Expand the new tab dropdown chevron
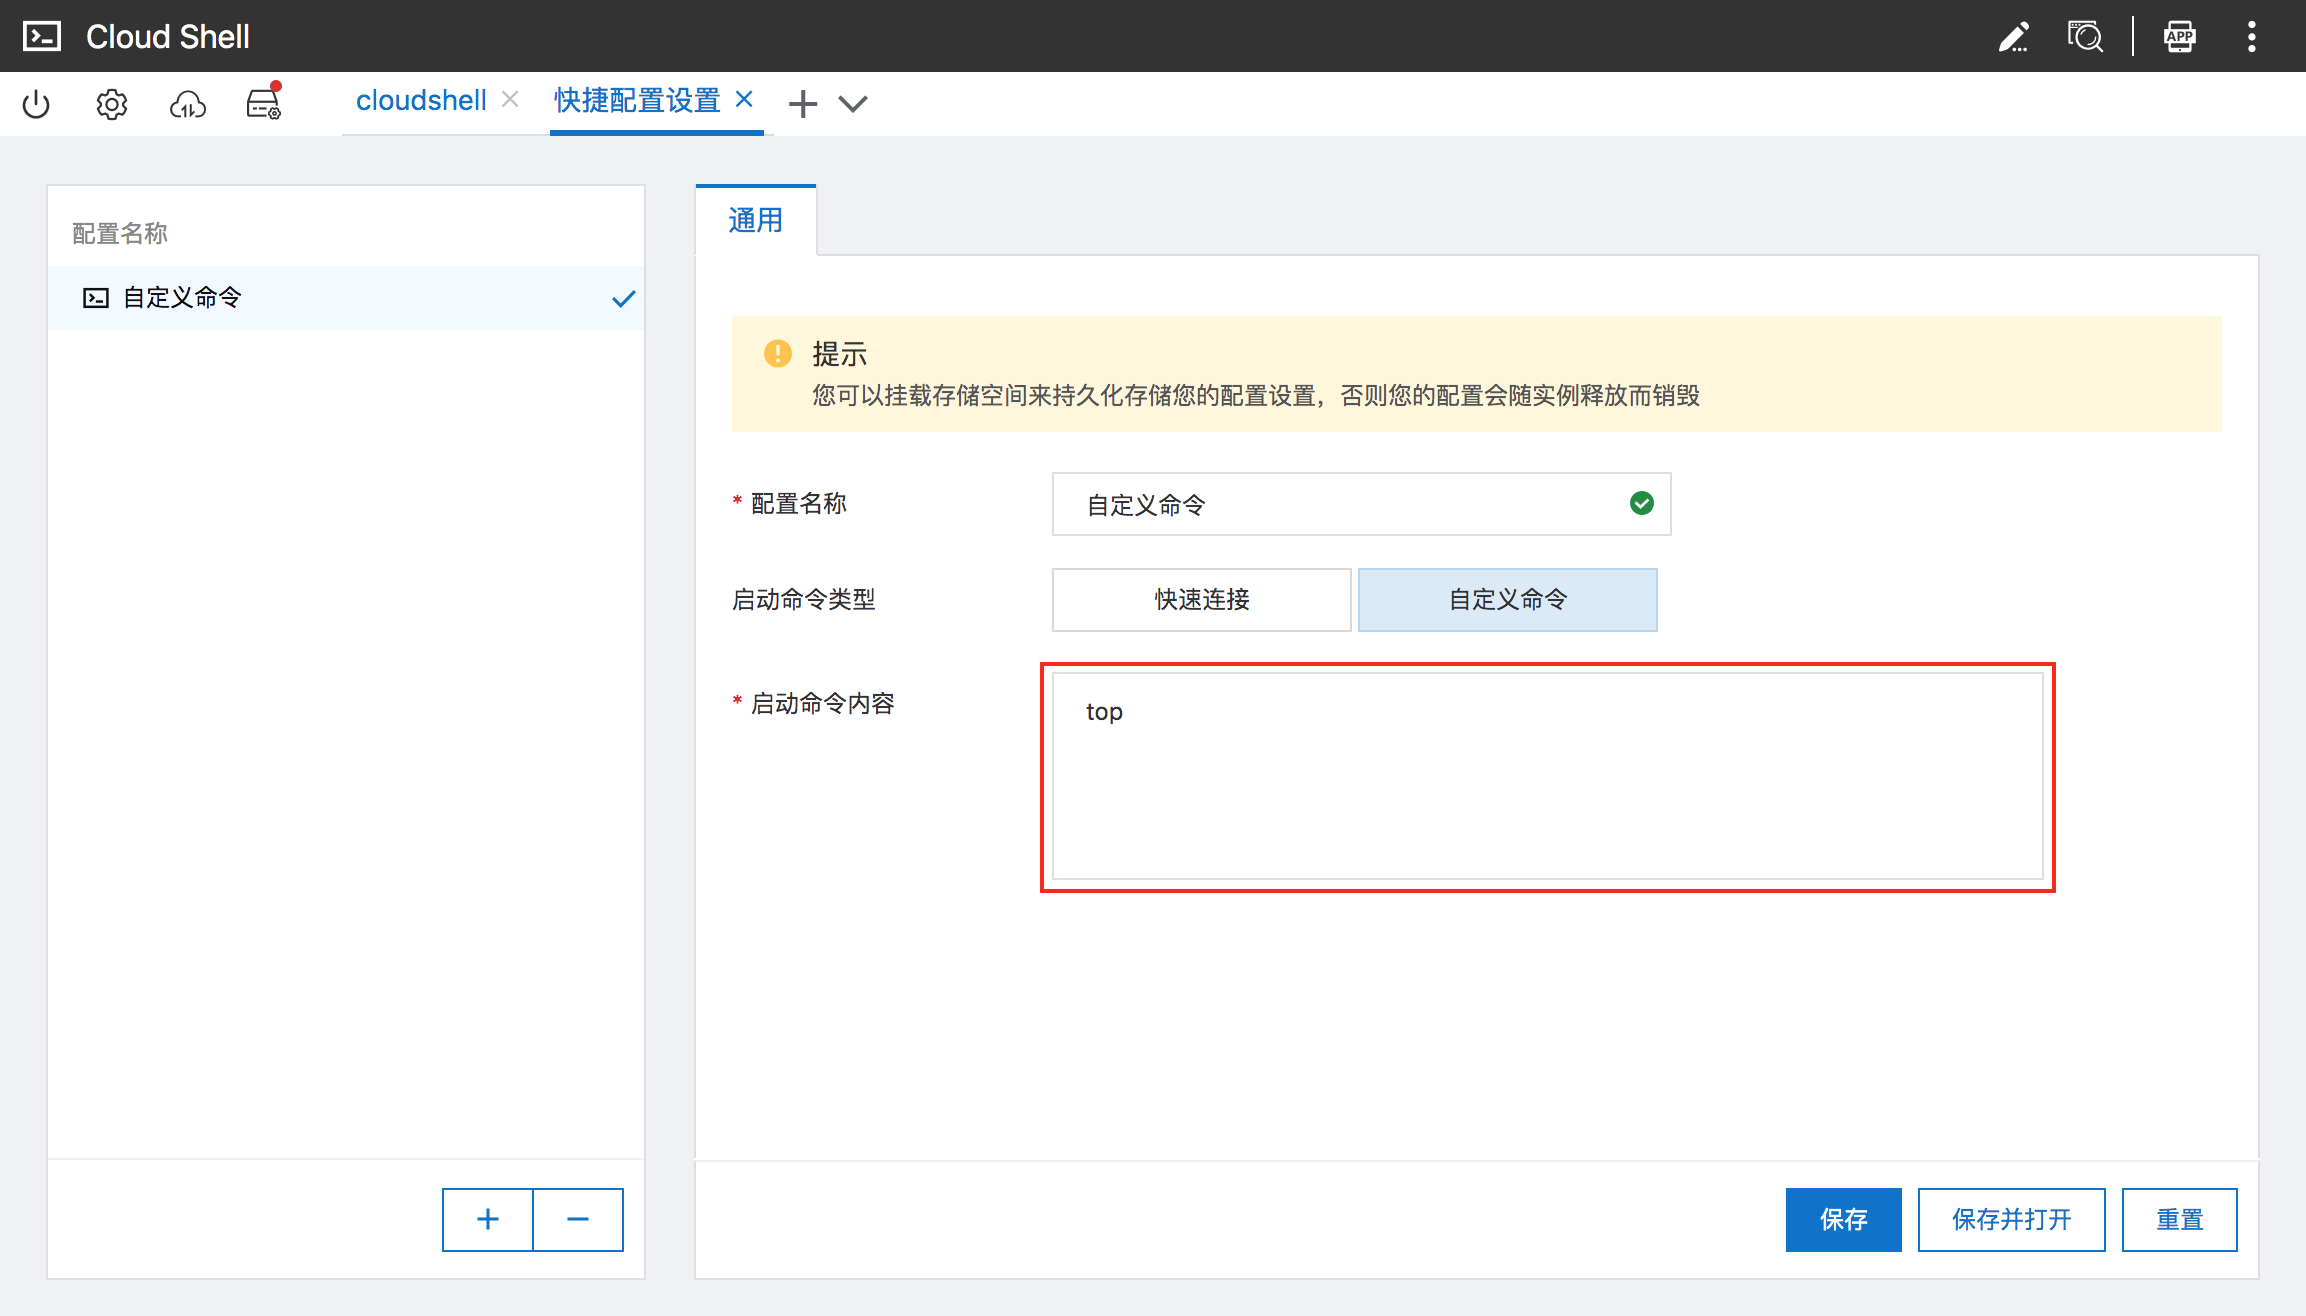Screen dimensions: 2306x1316 pos(853,104)
